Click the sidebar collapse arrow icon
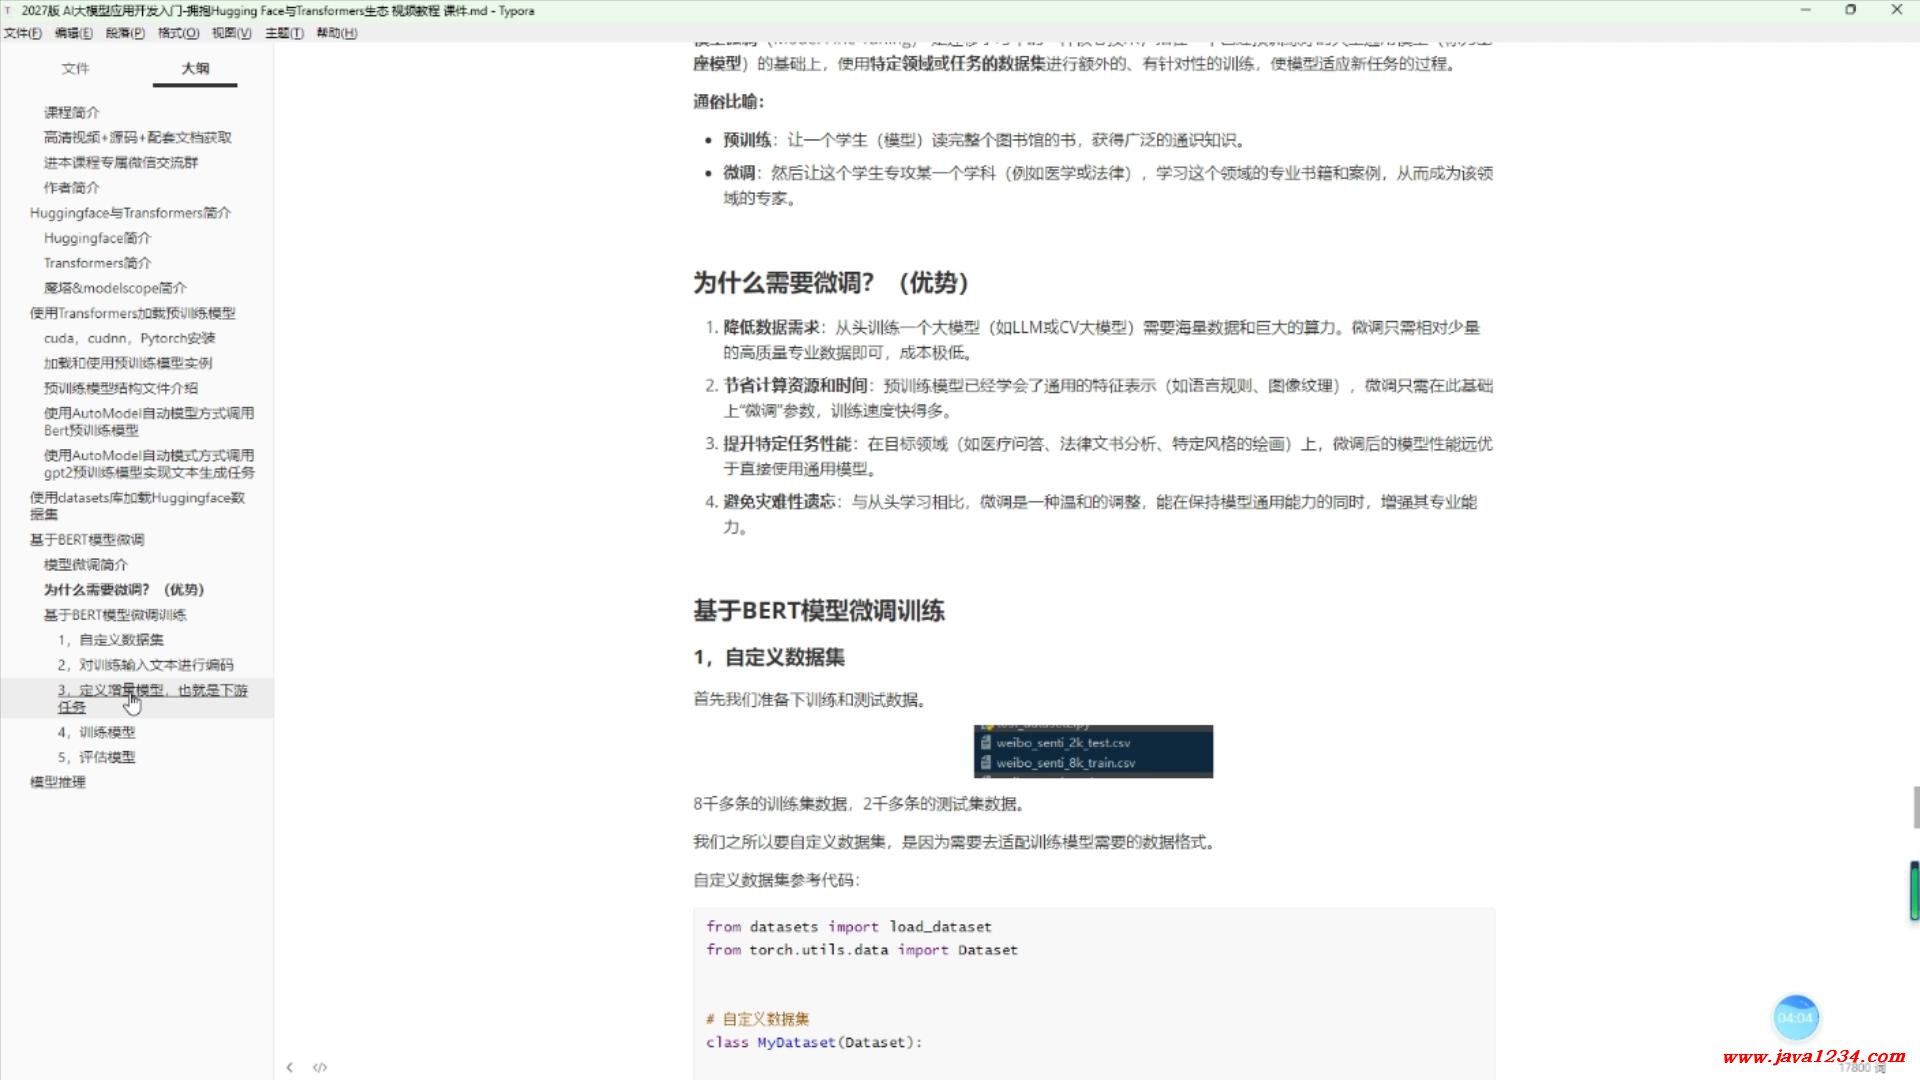1920x1080 pixels. (289, 1067)
